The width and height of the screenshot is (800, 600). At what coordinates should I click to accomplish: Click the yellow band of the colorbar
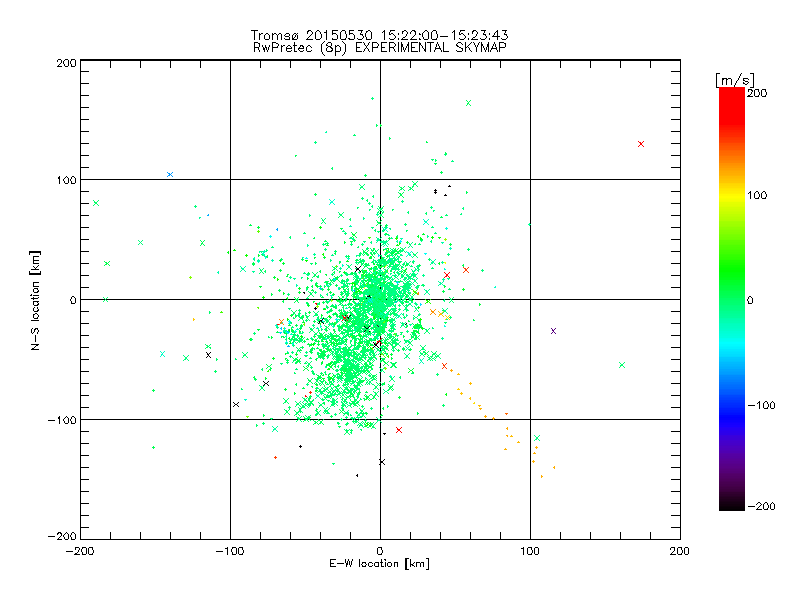[x=732, y=195]
